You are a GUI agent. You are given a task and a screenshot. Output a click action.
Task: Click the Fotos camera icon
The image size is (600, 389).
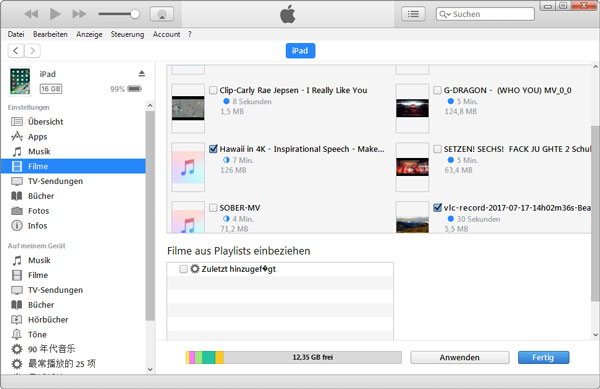click(16, 211)
